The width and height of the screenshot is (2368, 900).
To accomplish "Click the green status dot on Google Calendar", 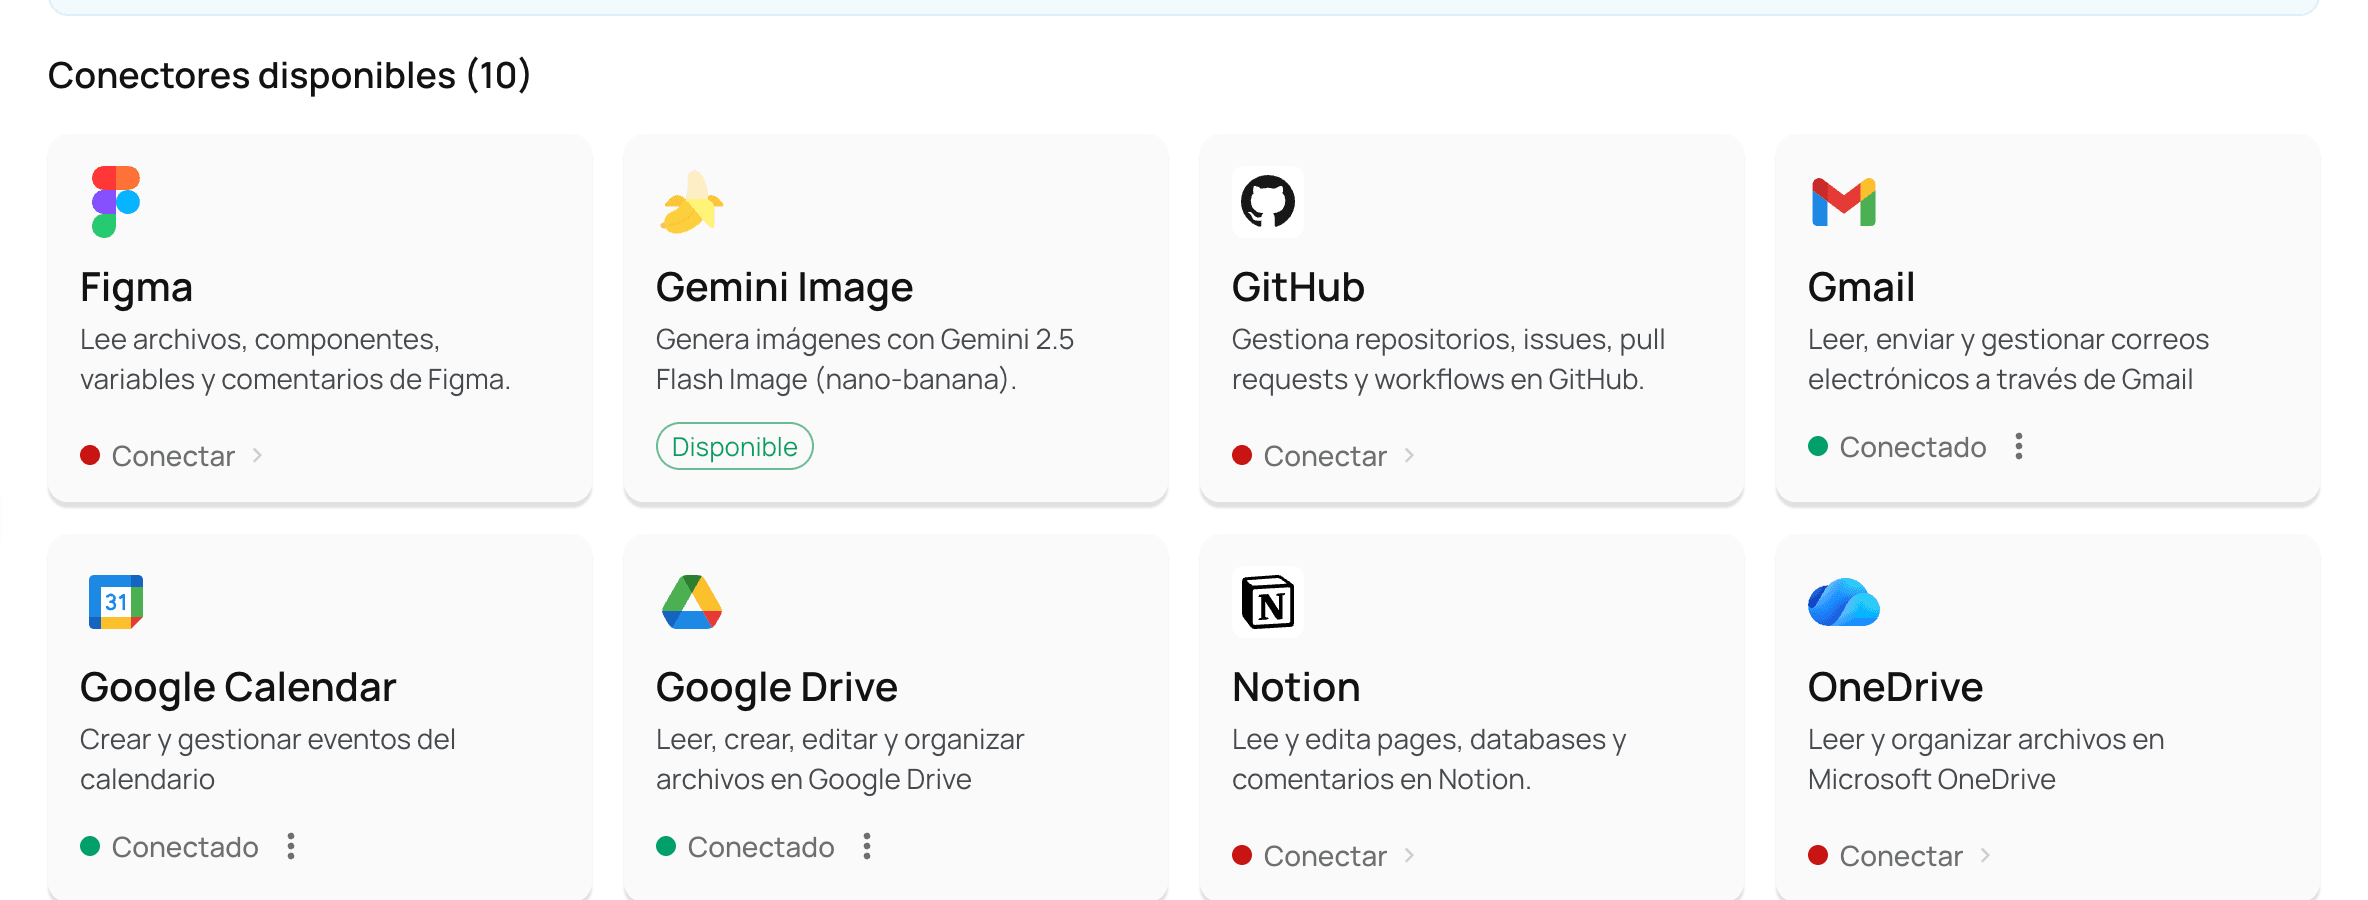I will [x=90, y=846].
